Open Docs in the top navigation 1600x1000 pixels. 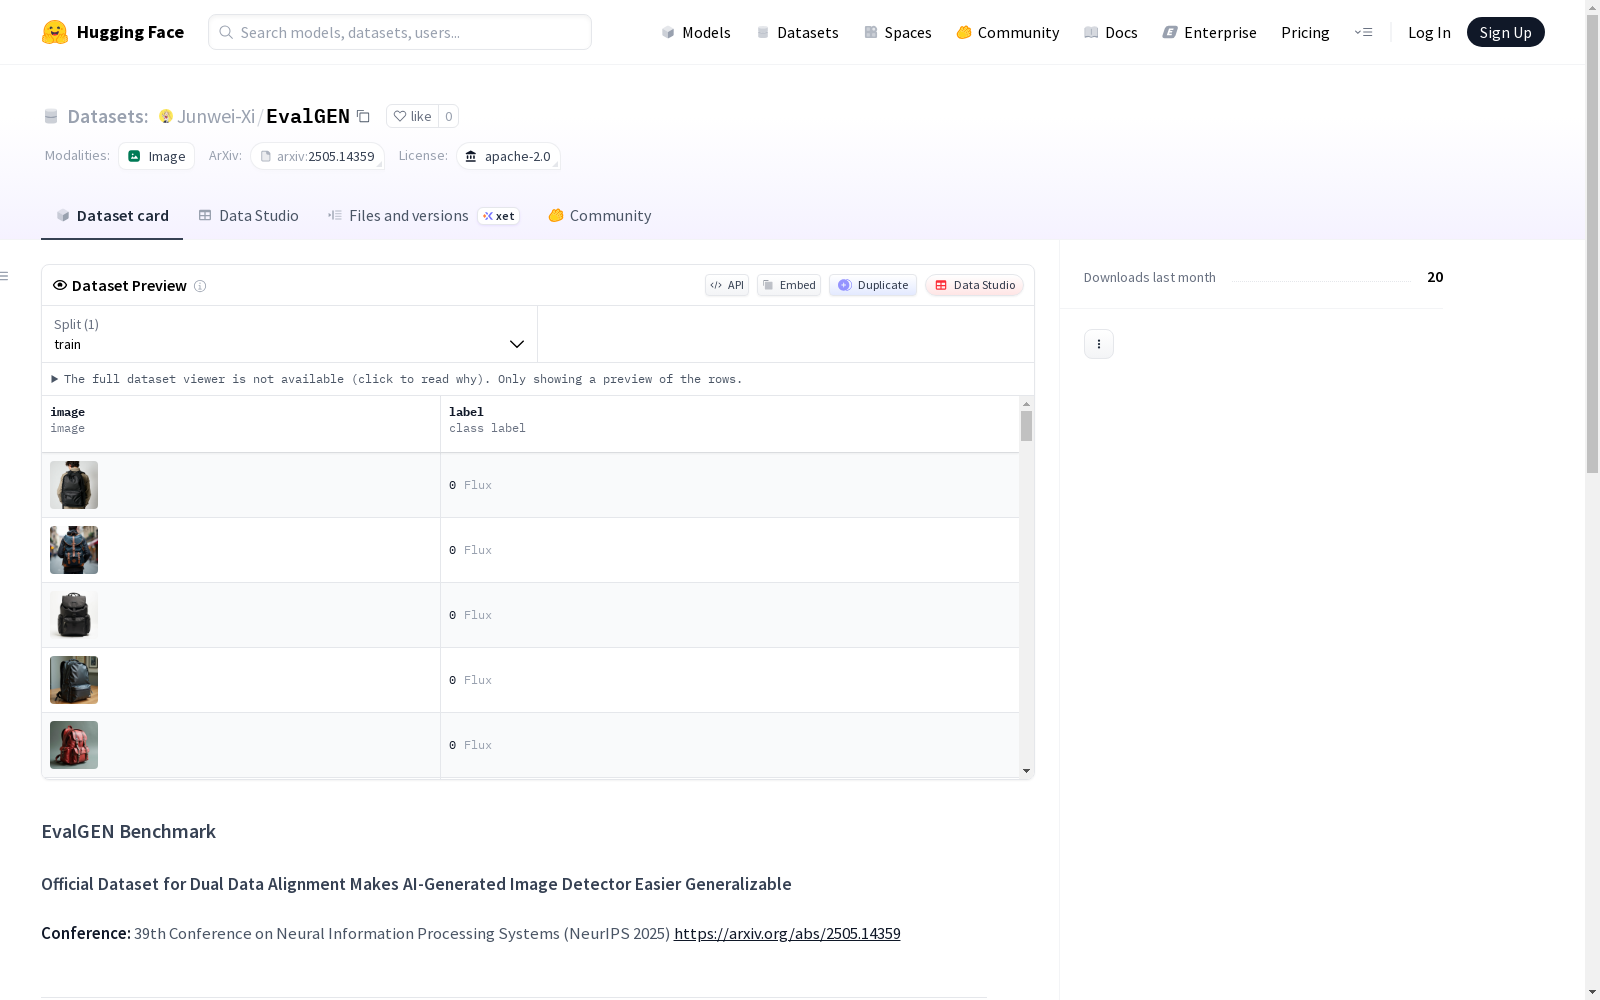click(x=1111, y=32)
